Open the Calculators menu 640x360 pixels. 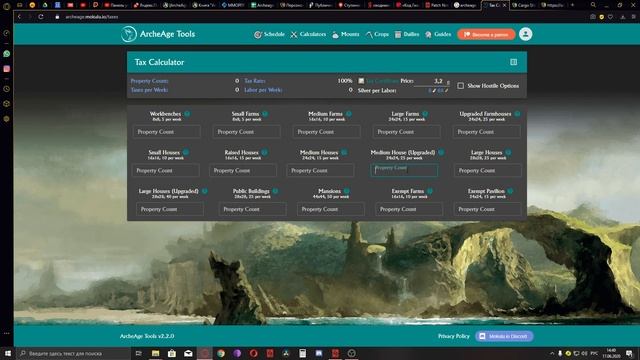308,34
